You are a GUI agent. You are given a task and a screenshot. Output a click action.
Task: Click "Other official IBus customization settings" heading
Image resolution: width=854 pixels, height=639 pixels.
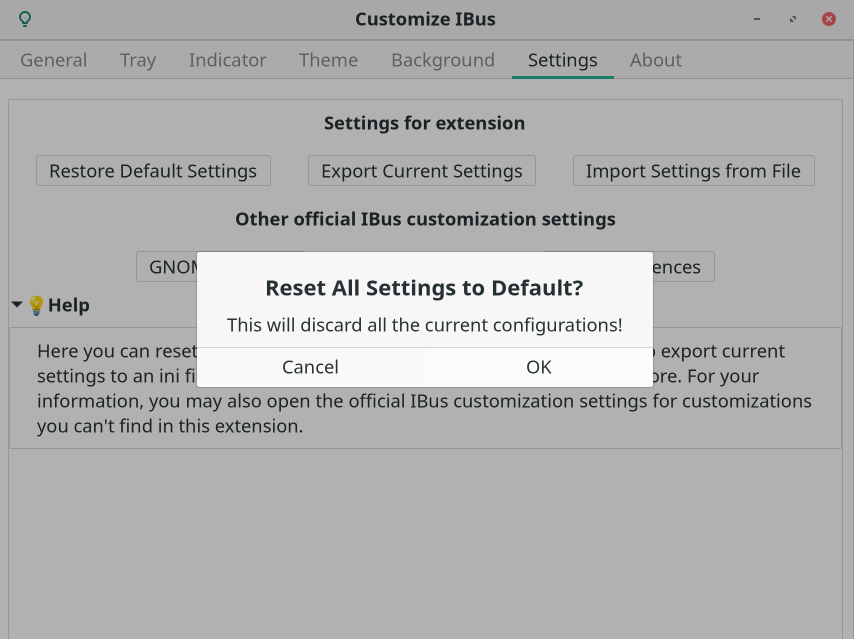(425, 219)
